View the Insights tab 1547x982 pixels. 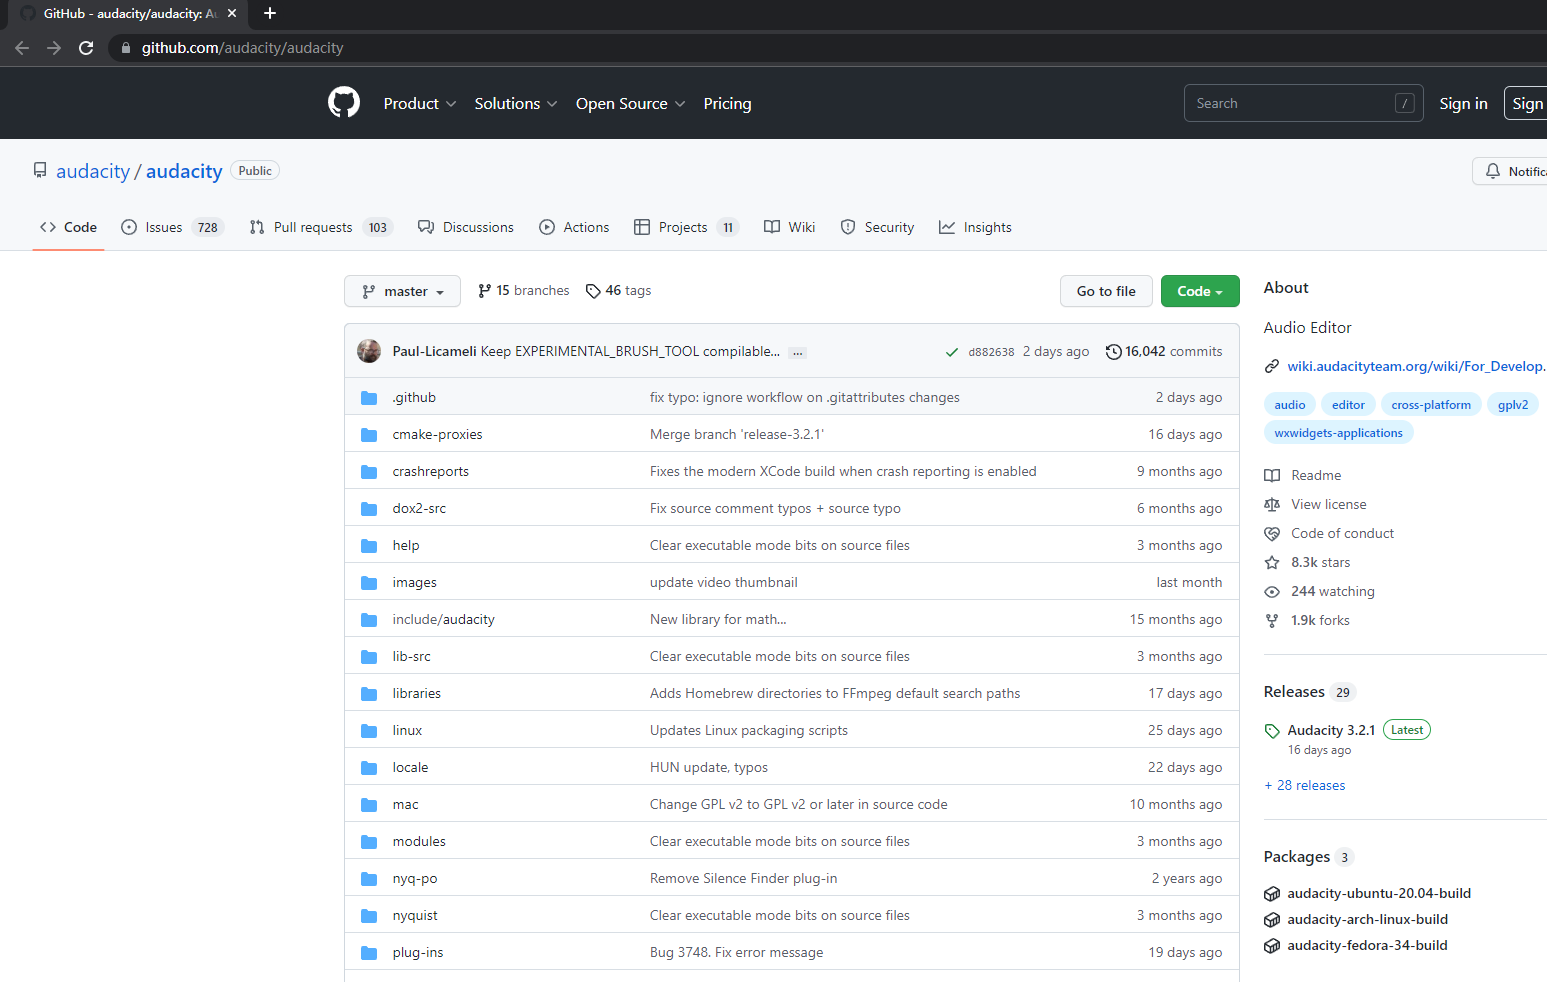point(975,228)
